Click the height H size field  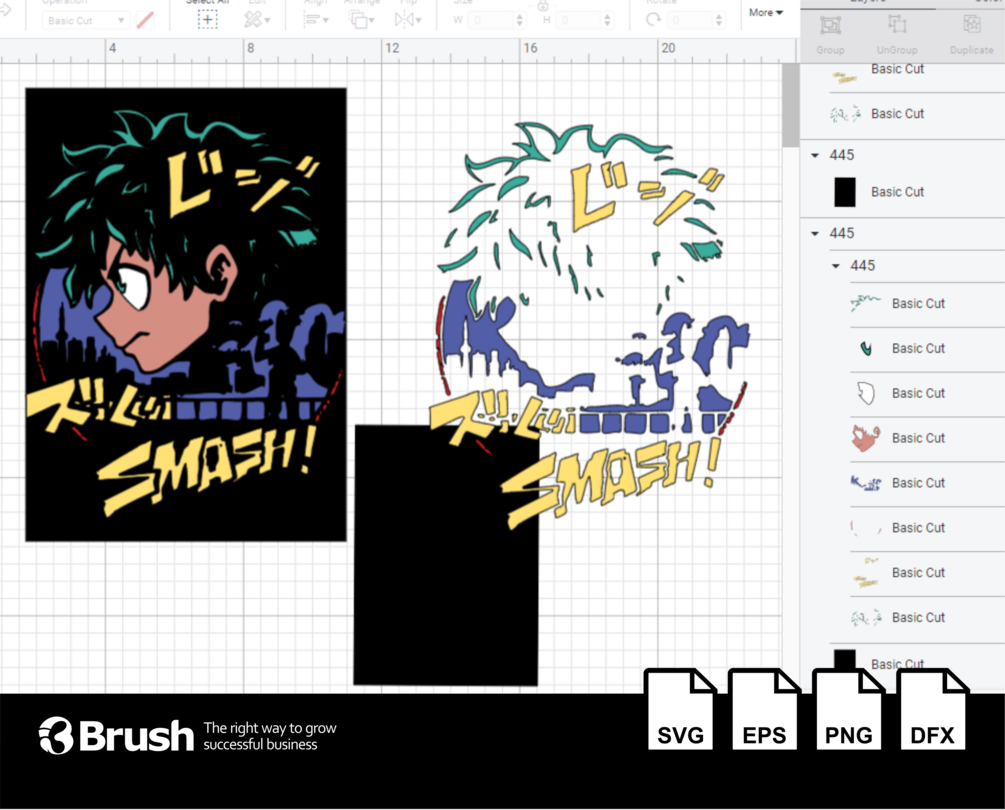(x=579, y=21)
